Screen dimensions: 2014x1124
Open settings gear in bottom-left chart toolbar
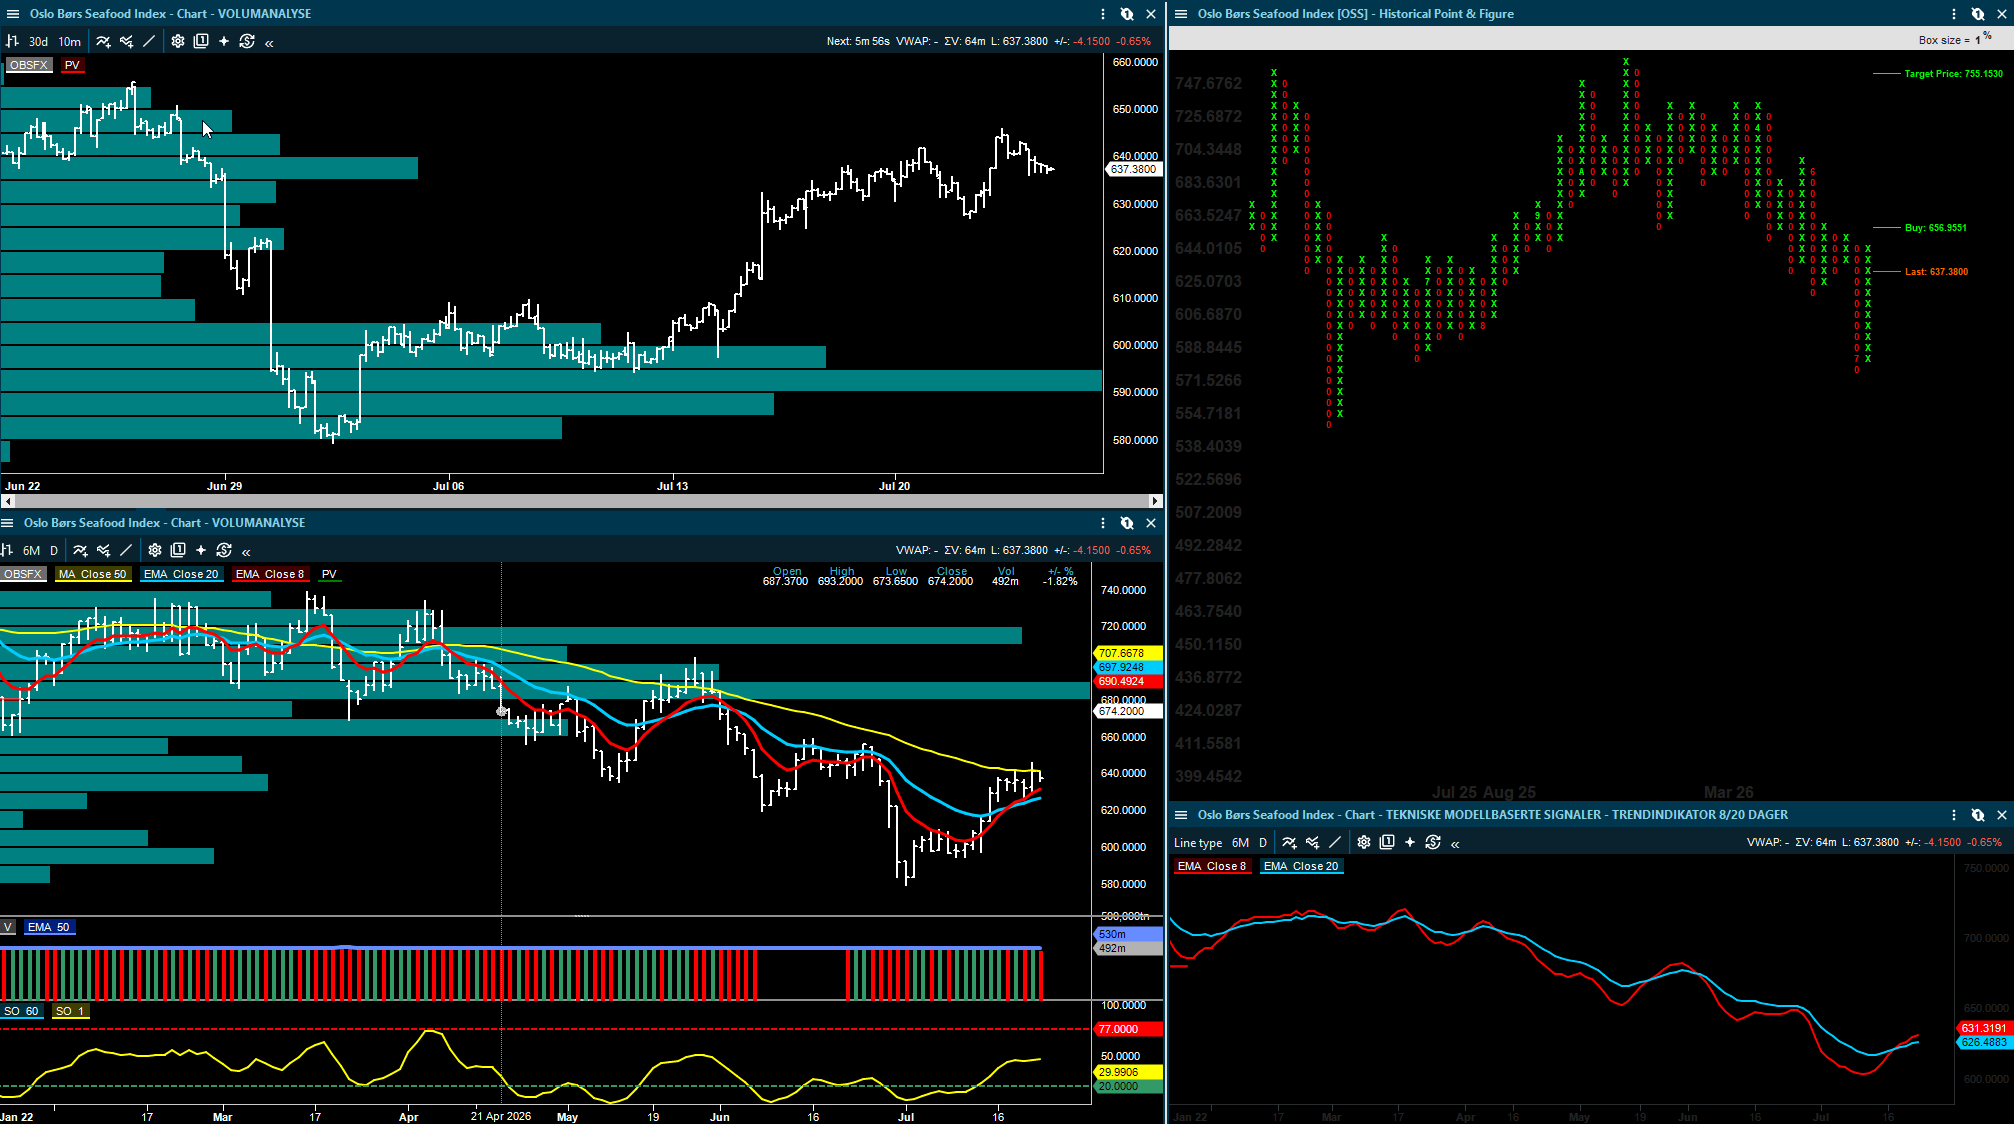(x=155, y=550)
